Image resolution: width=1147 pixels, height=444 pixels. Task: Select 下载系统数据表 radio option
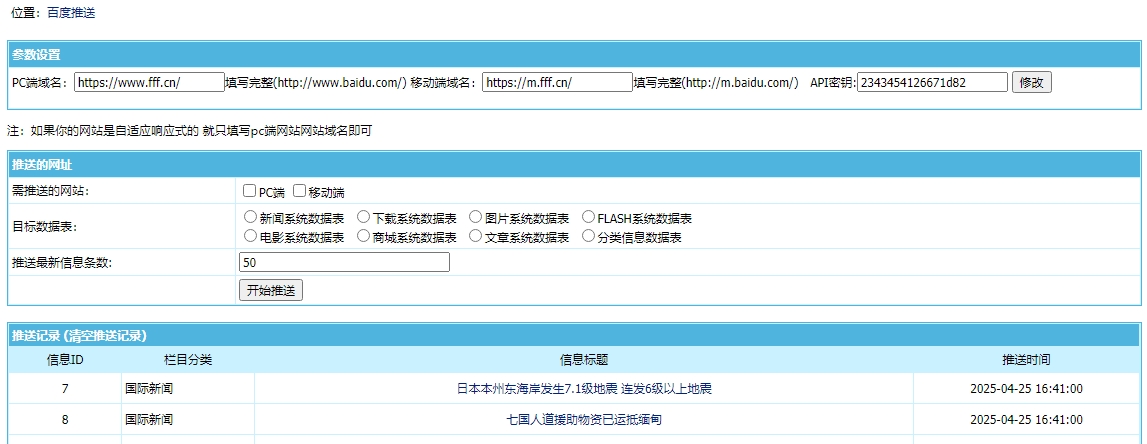363,217
